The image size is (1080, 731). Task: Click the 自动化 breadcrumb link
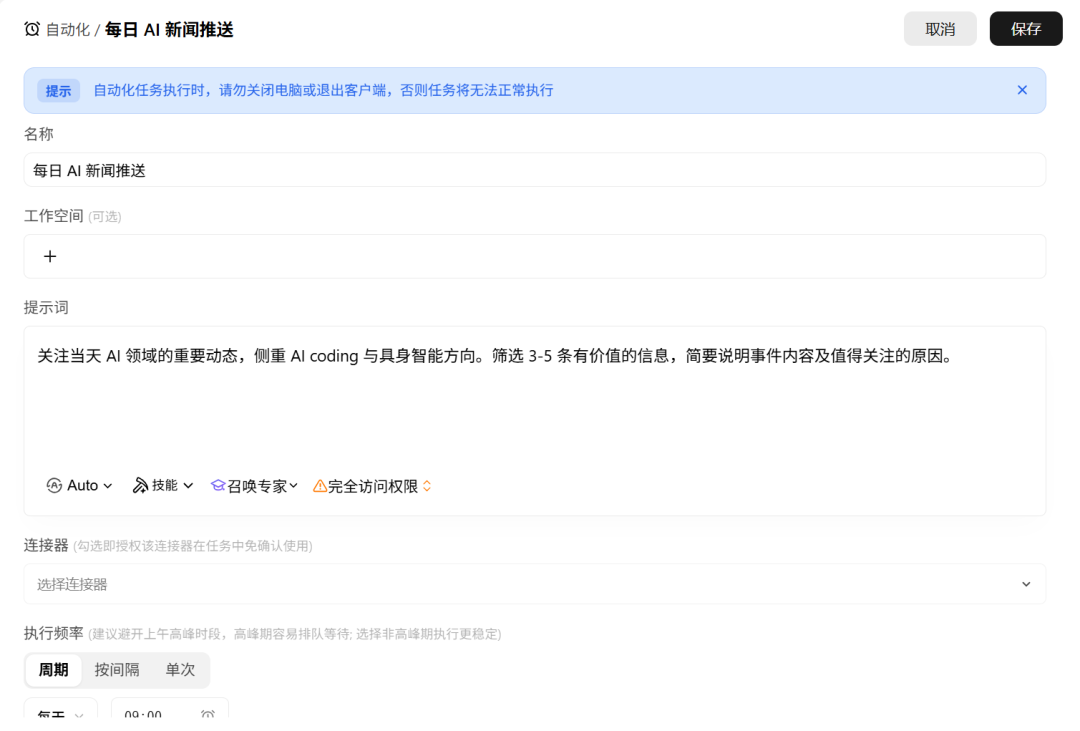tap(68, 30)
